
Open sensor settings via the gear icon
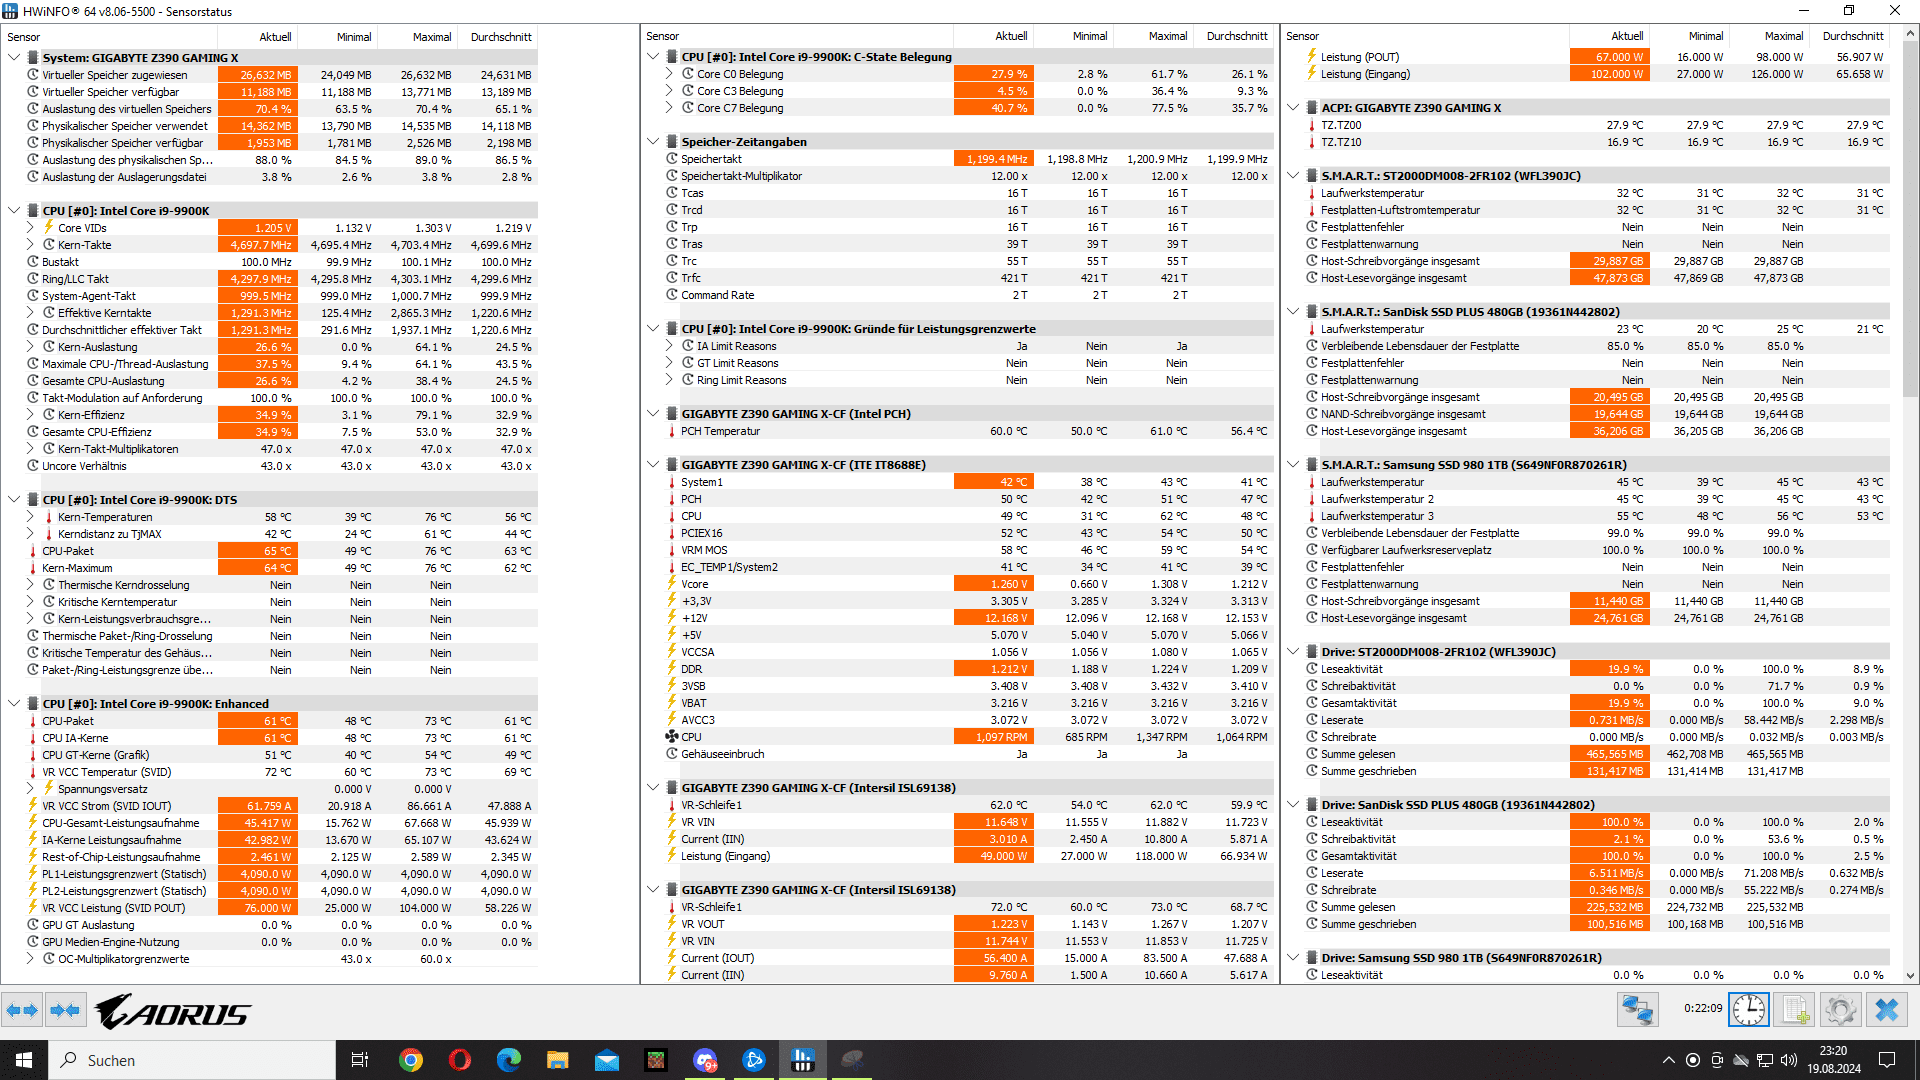[x=1840, y=1010]
